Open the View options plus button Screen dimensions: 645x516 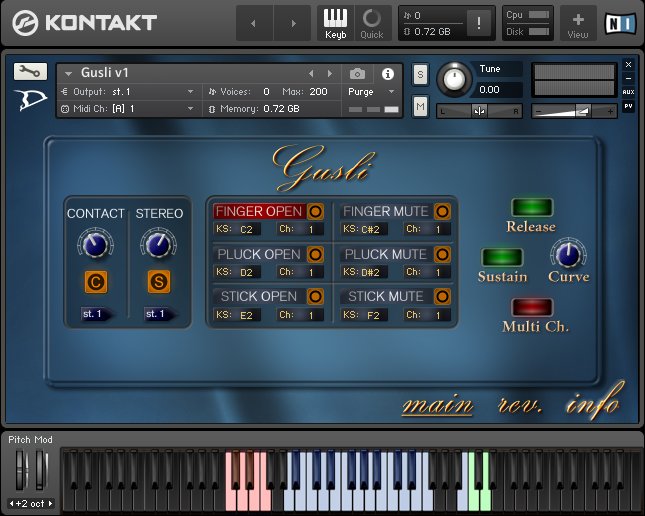pos(578,23)
